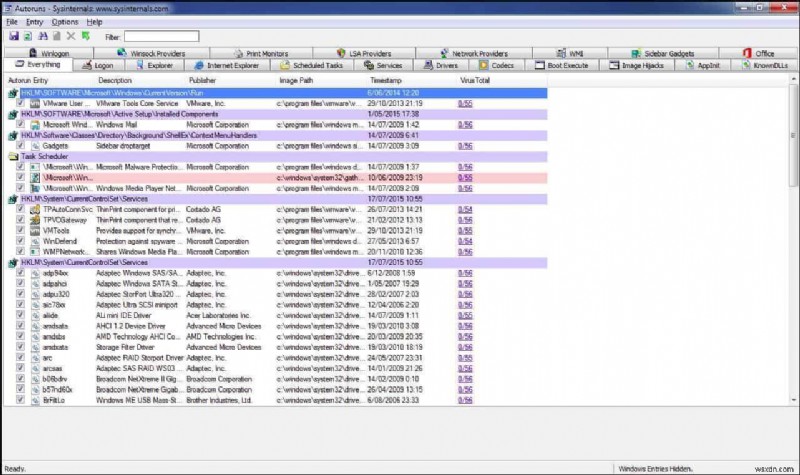This screenshot has width=800, height=475.
Task: Disable the TPAutoConnSvc service checkbox
Action: [x=20, y=209]
